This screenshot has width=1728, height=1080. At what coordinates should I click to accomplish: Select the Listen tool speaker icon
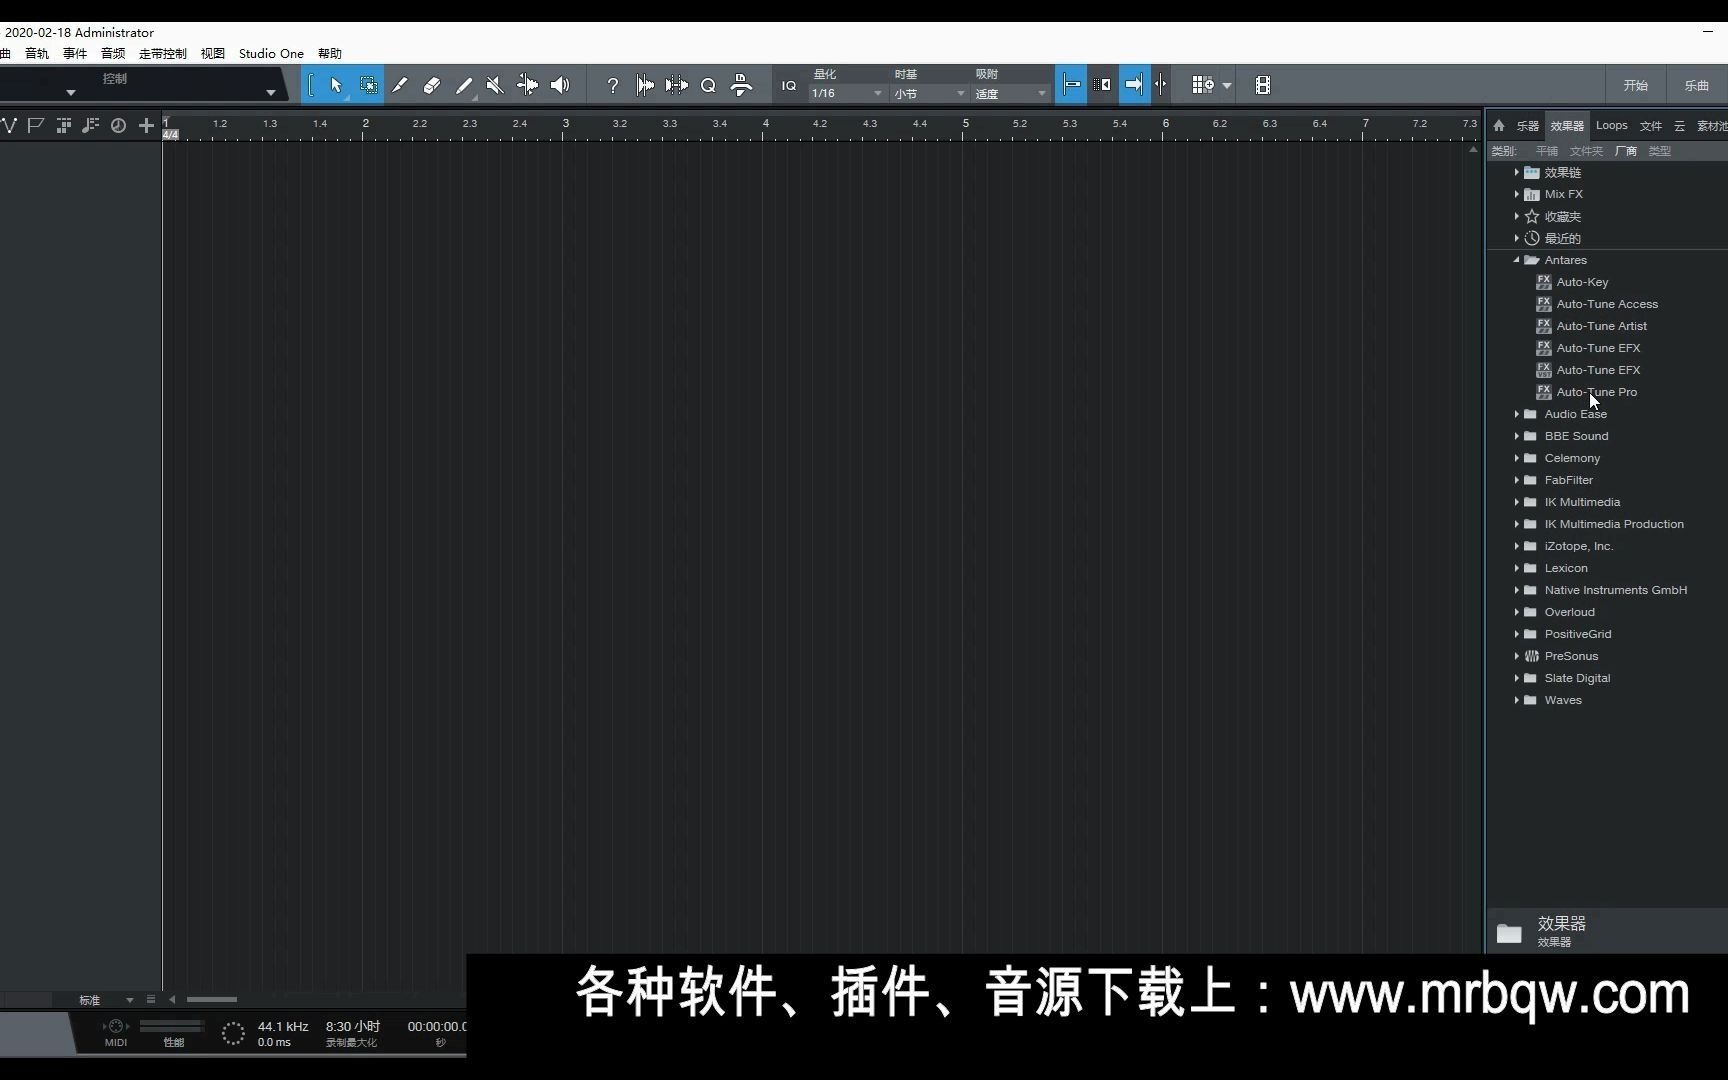tap(560, 85)
